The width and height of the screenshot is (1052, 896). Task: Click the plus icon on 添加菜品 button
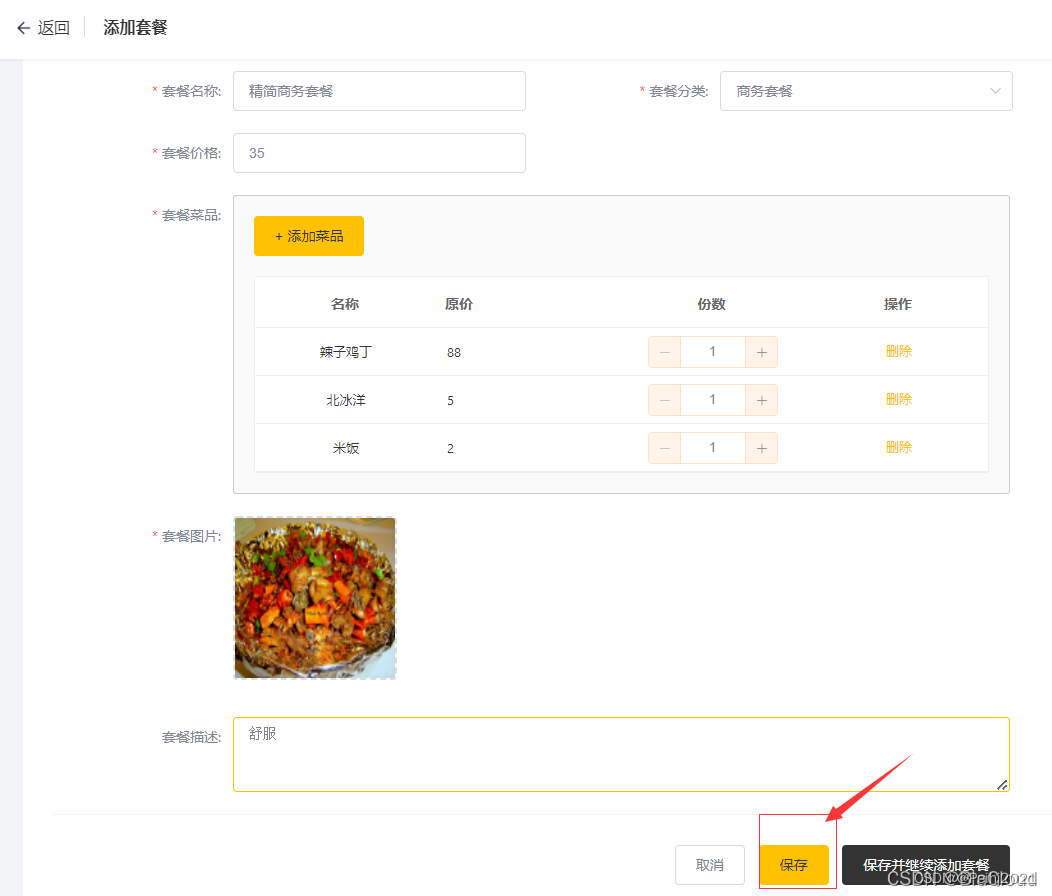pos(281,235)
